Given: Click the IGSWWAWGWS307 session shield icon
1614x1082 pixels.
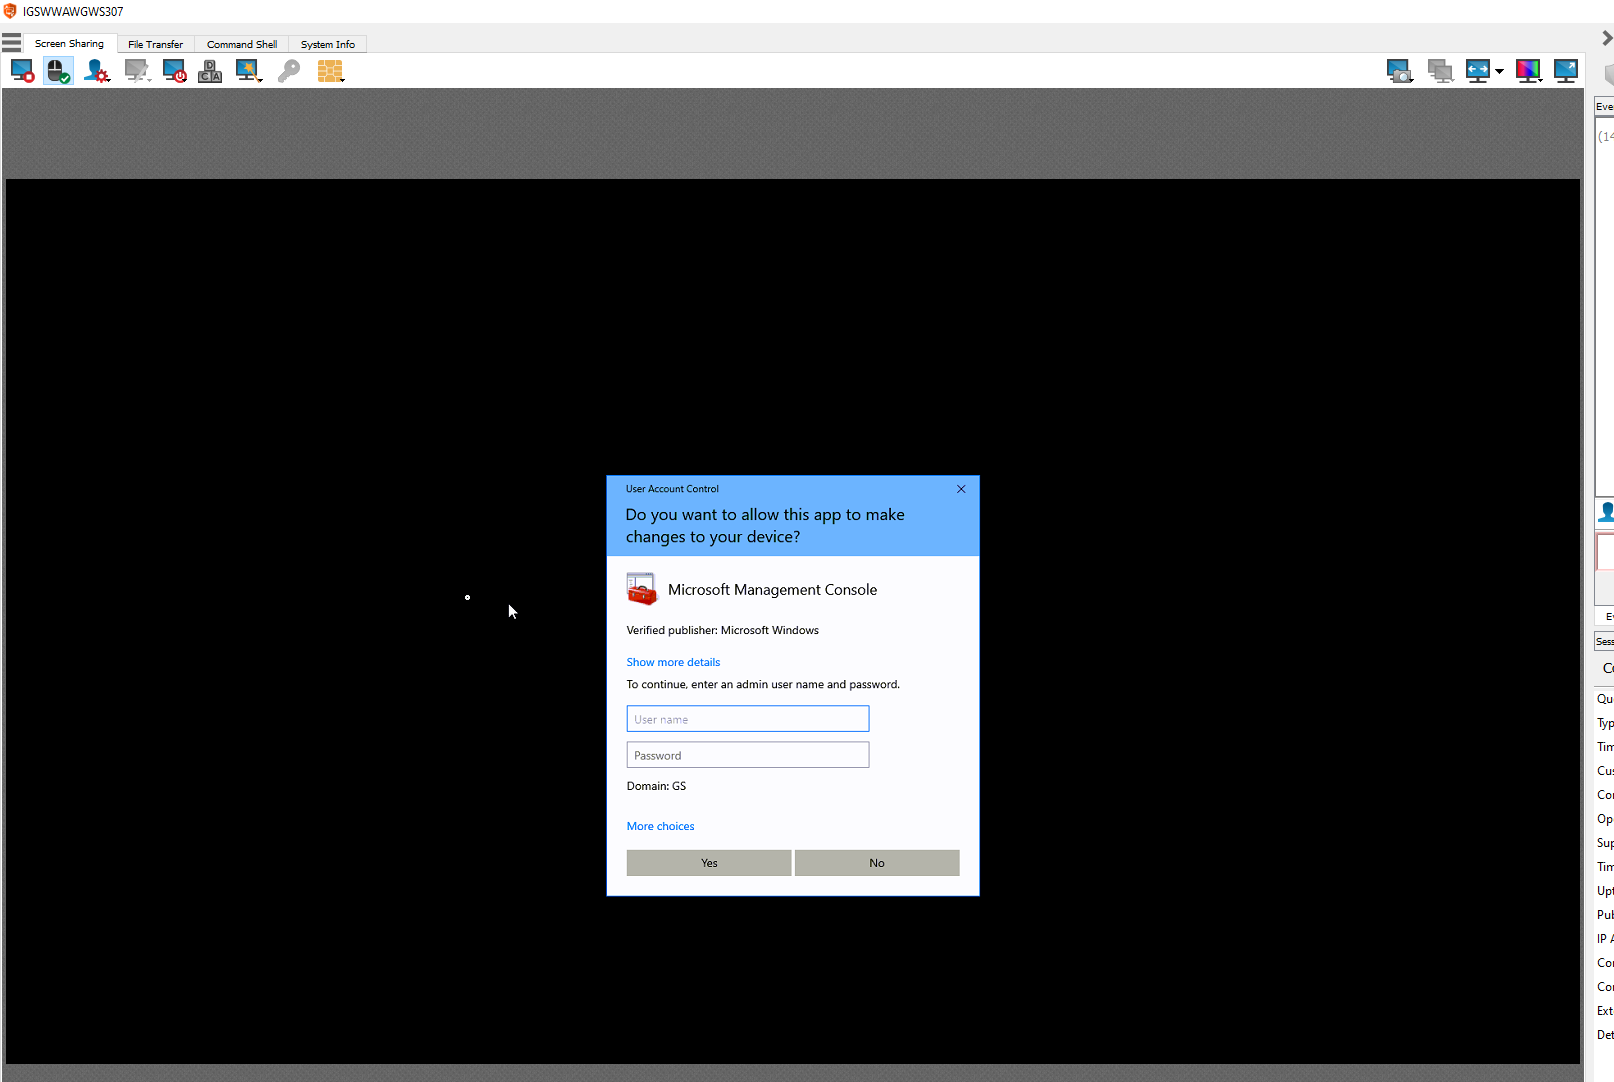Looking at the screenshot, I should click(x=10, y=11).
